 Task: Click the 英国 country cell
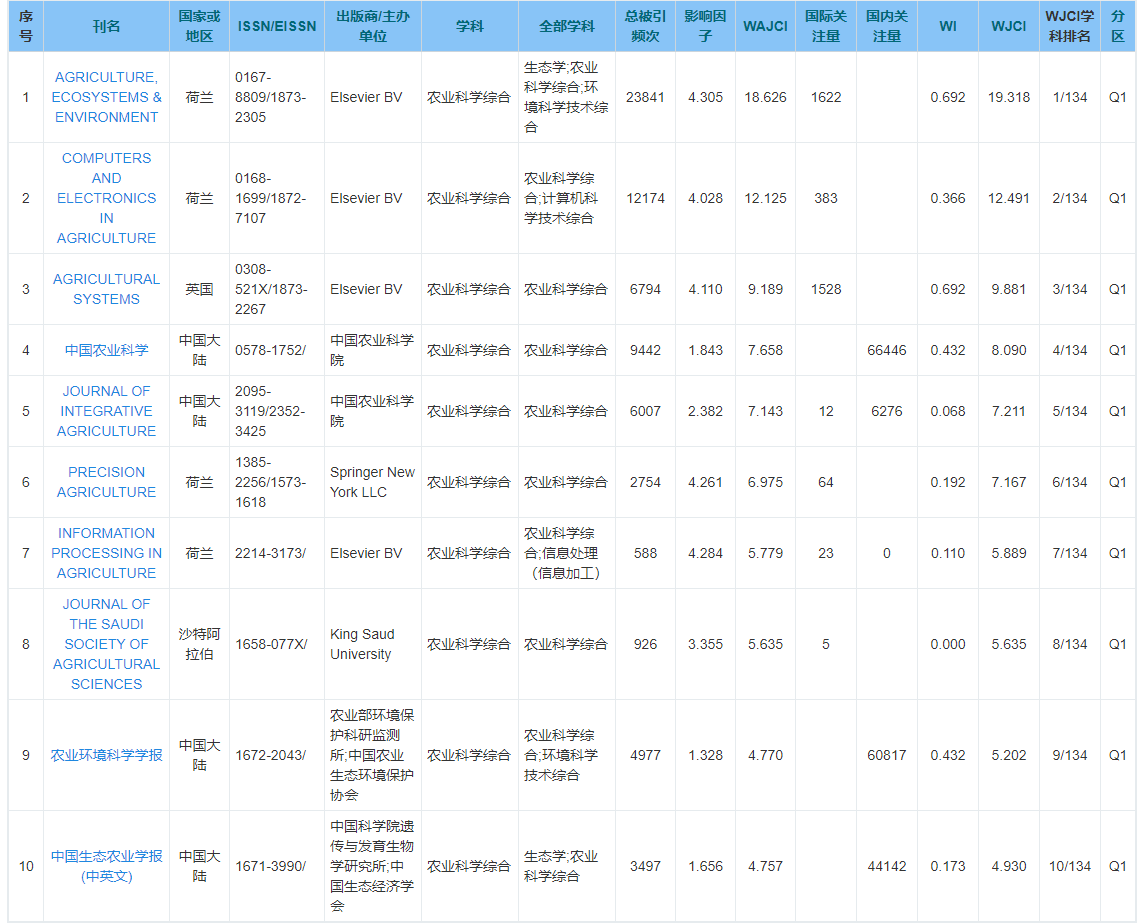pyautogui.click(x=199, y=289)
